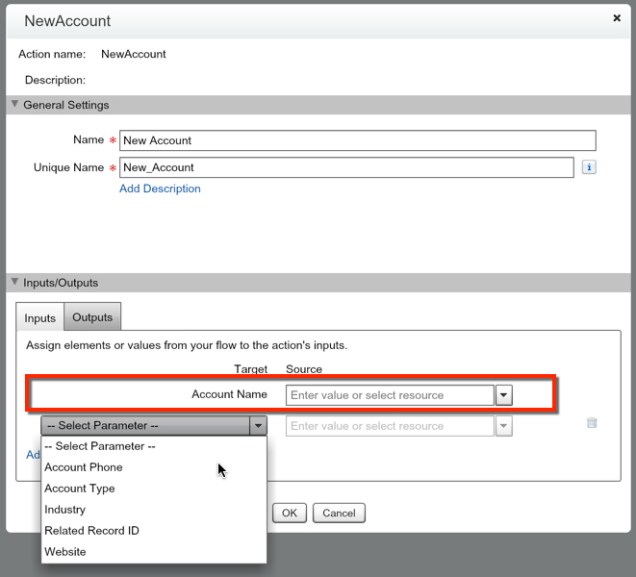
Task: Choose Account Phone from parameter list
Action: tap(84, 467)
